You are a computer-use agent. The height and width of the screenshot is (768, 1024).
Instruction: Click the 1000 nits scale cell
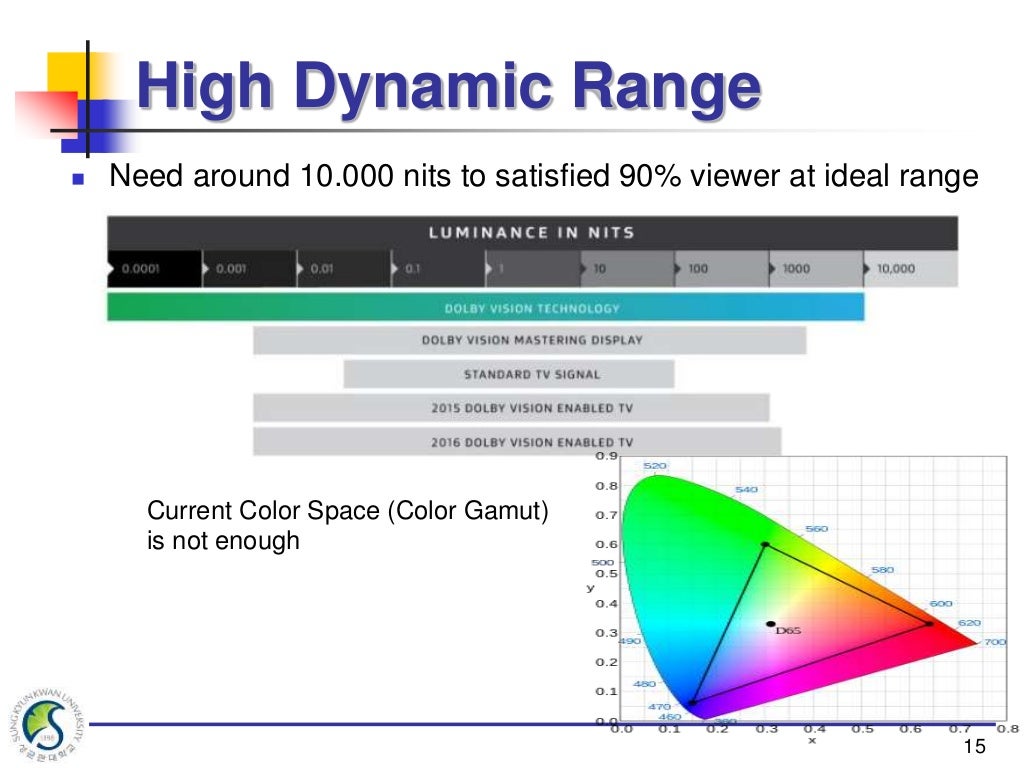tap(816, 268)
